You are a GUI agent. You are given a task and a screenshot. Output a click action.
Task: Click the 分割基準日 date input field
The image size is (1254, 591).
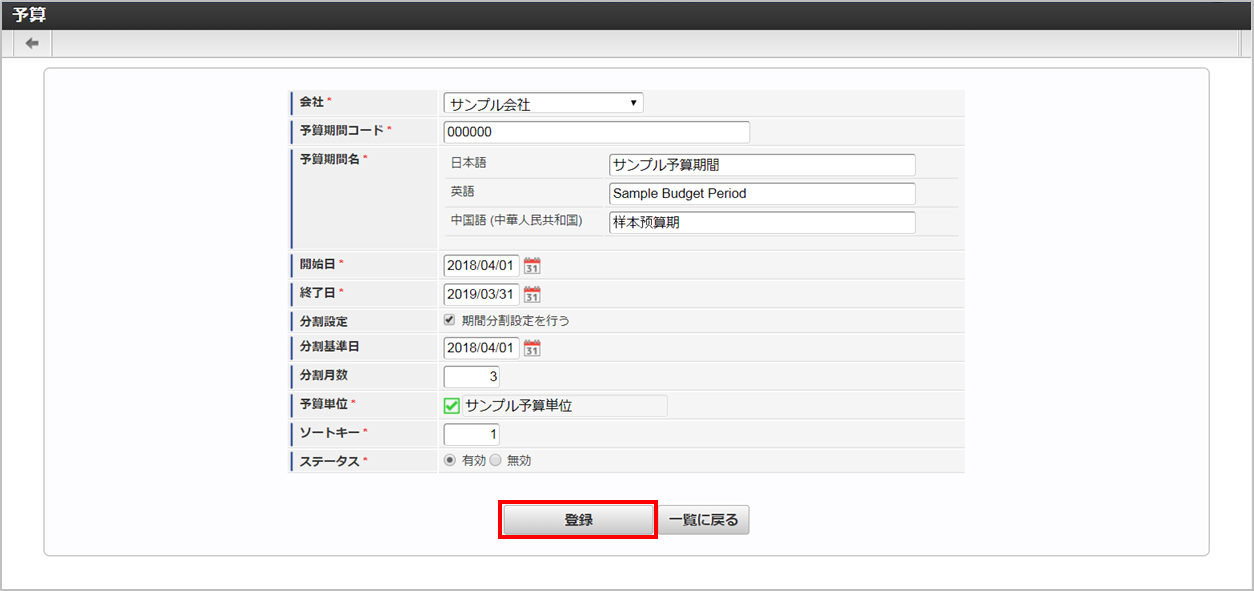coord(482,348)
